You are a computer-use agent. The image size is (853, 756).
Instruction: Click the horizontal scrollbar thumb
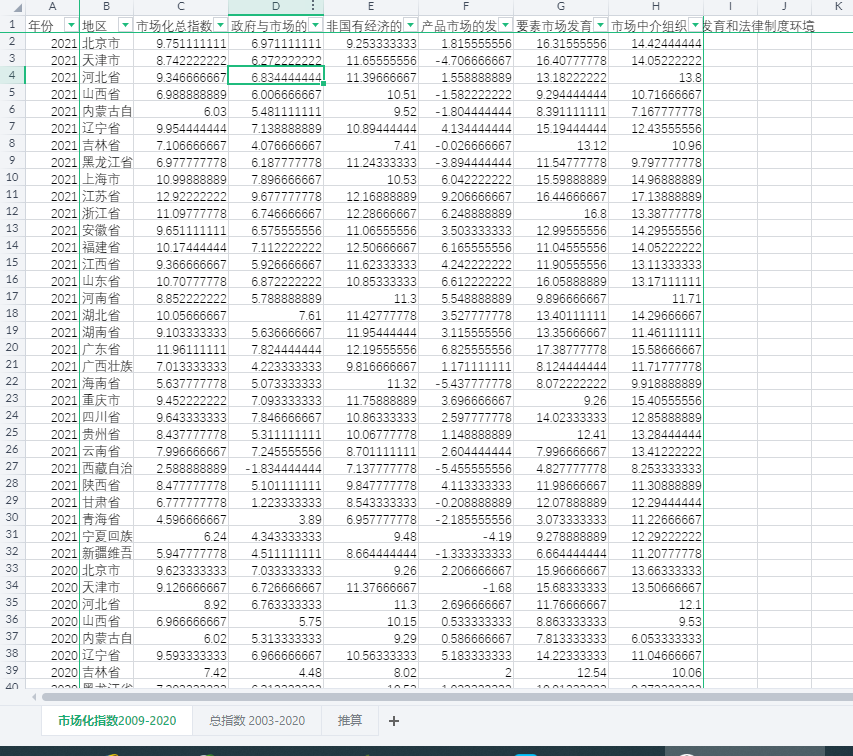pos(200,696)
